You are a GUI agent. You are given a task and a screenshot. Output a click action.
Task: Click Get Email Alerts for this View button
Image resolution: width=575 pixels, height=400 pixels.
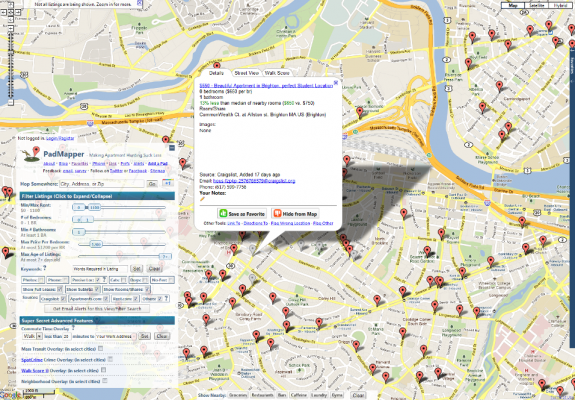tap(97, 309)
